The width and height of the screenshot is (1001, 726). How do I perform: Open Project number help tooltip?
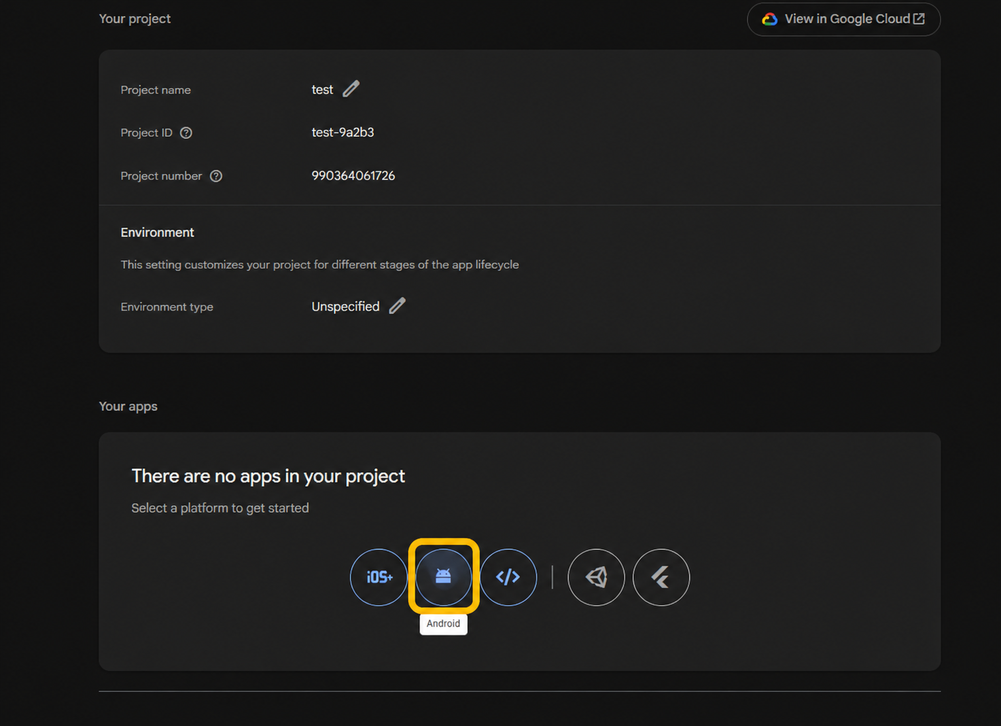(216, 176)
